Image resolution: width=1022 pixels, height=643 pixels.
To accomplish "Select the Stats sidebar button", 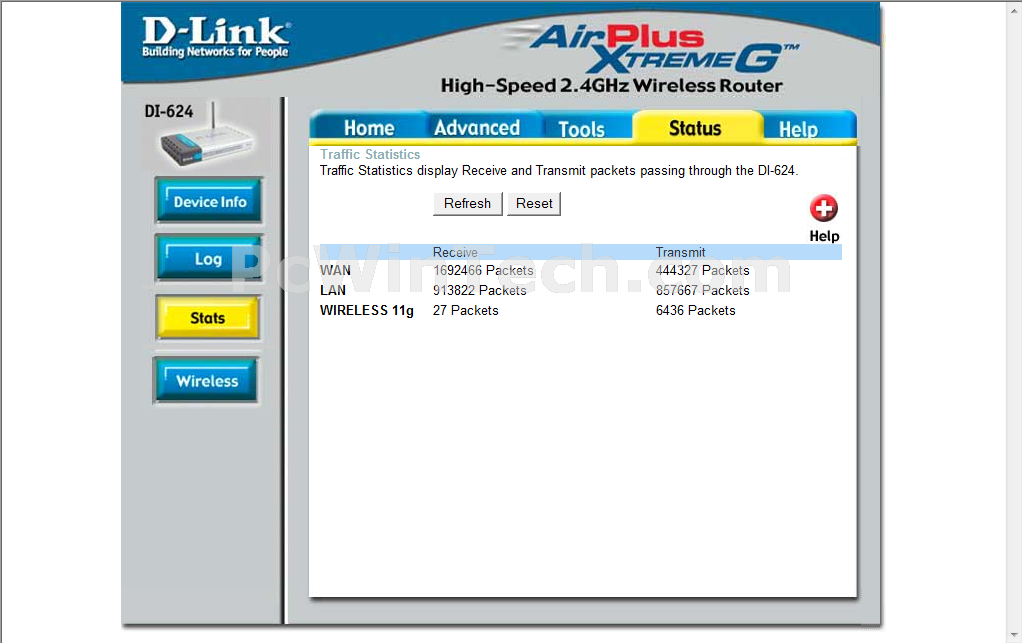I will click(208, 318).
